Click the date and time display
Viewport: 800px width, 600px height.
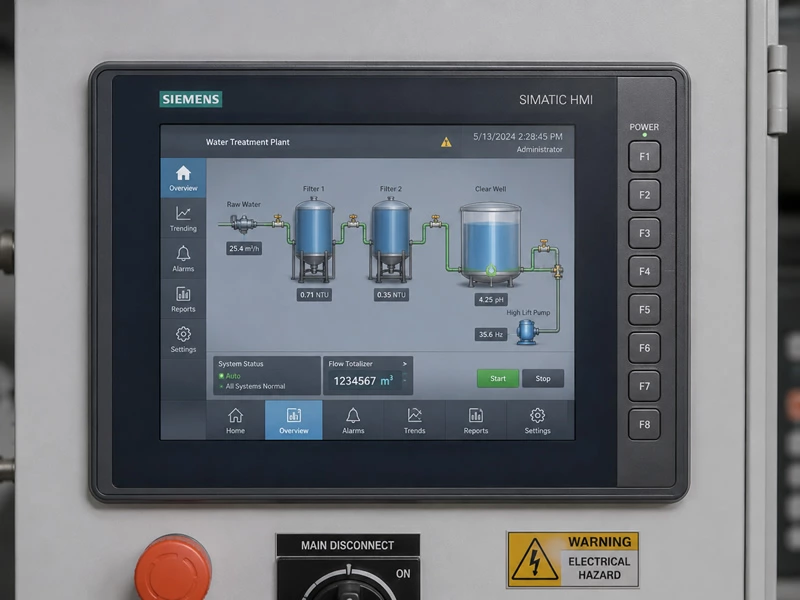517,137
